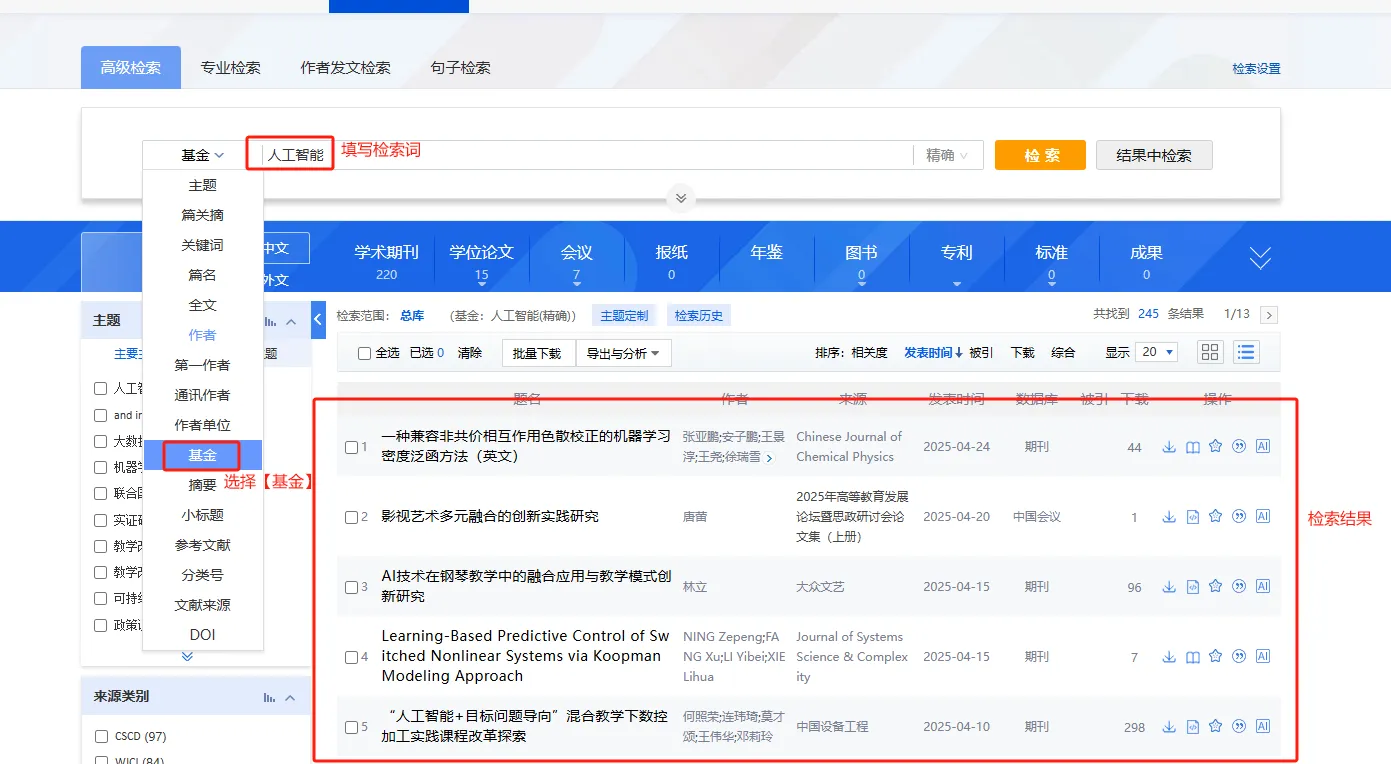Open HTML reading for result 2
Image resolution: width=1391 pixels, height=764 pixels.
(1193, 517)
